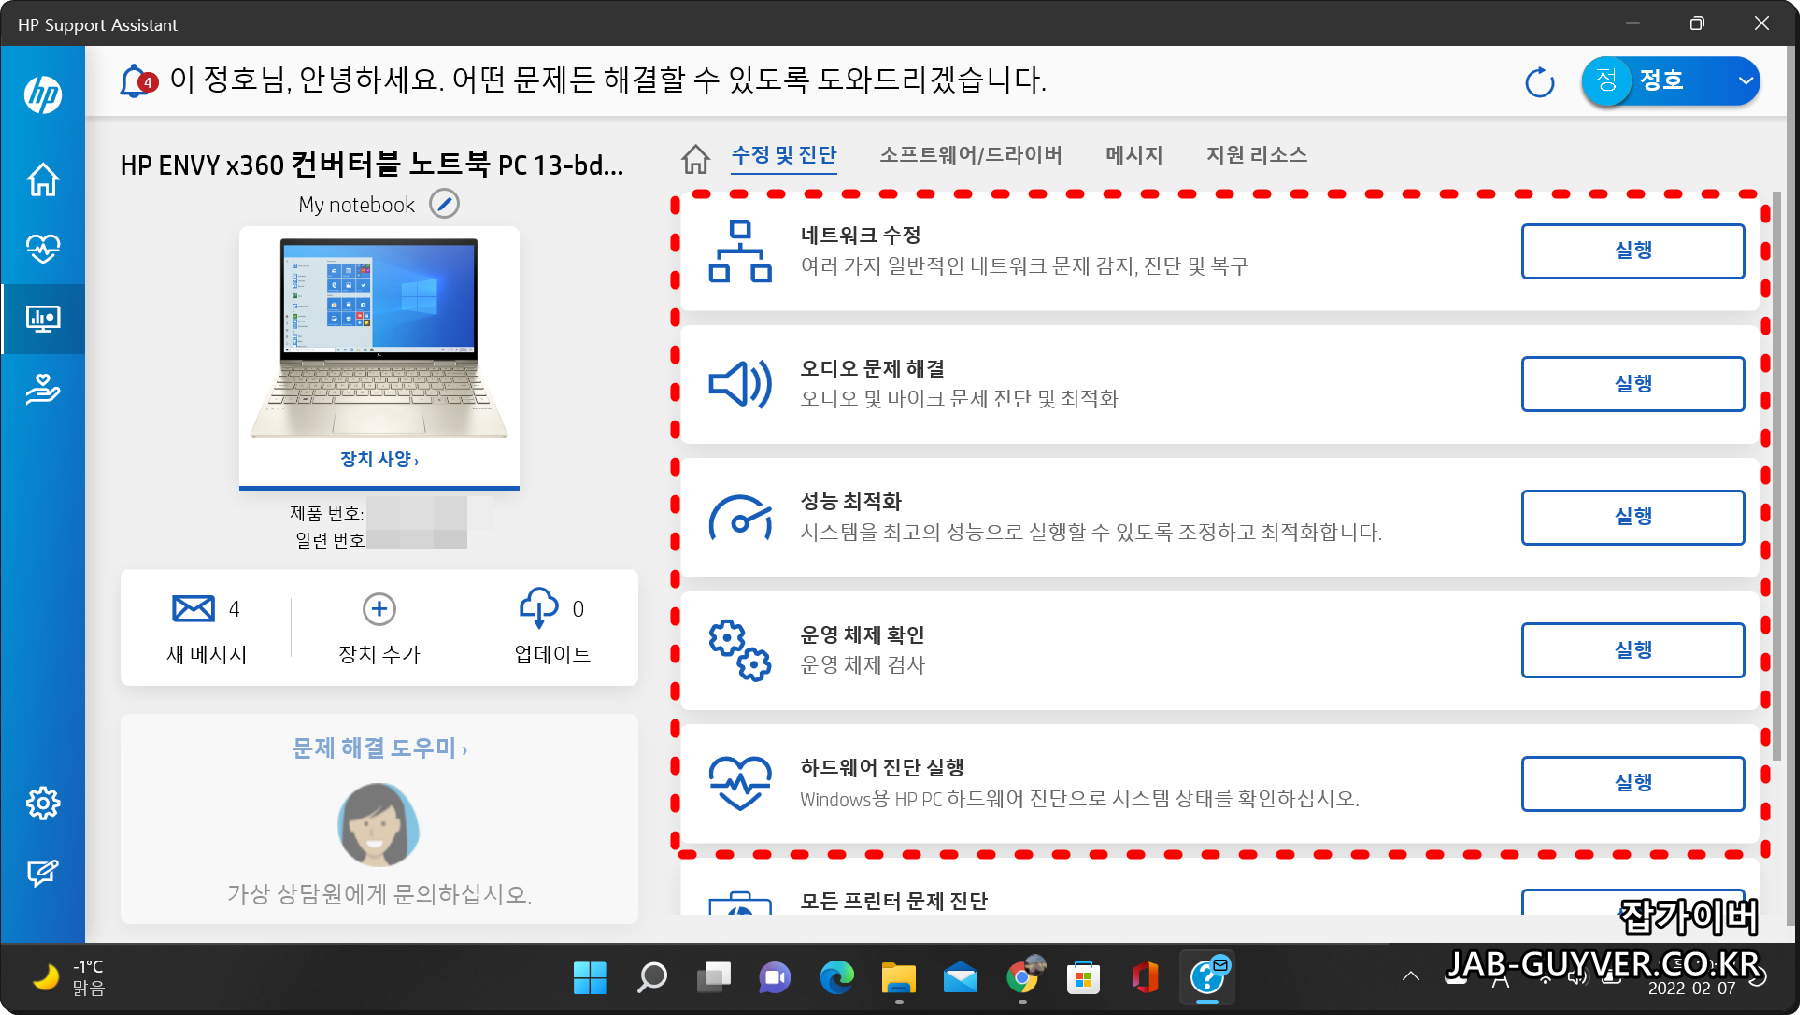The height and width of the screenshot is (1015, 1800).
Task: Open settings gear in left sidebar
Action: pos(43,803)
